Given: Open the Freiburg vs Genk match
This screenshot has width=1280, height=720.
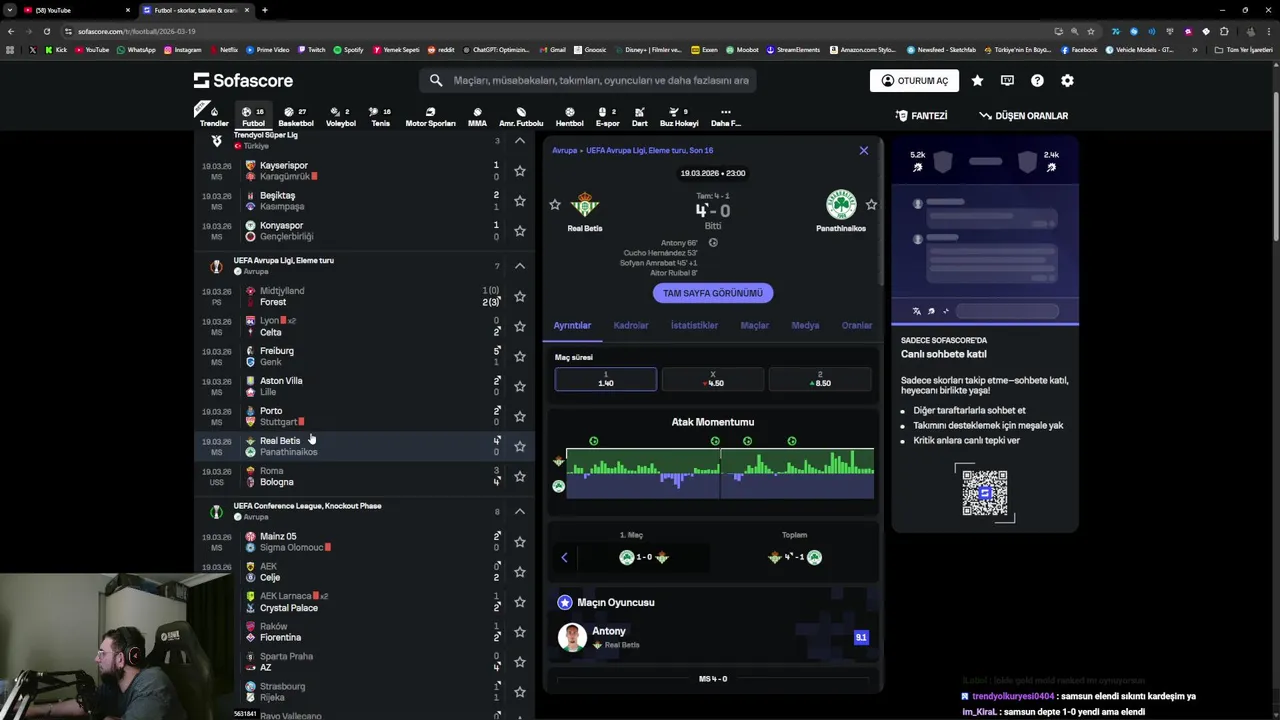Looking at the screenshot, I should pos(365,356).
